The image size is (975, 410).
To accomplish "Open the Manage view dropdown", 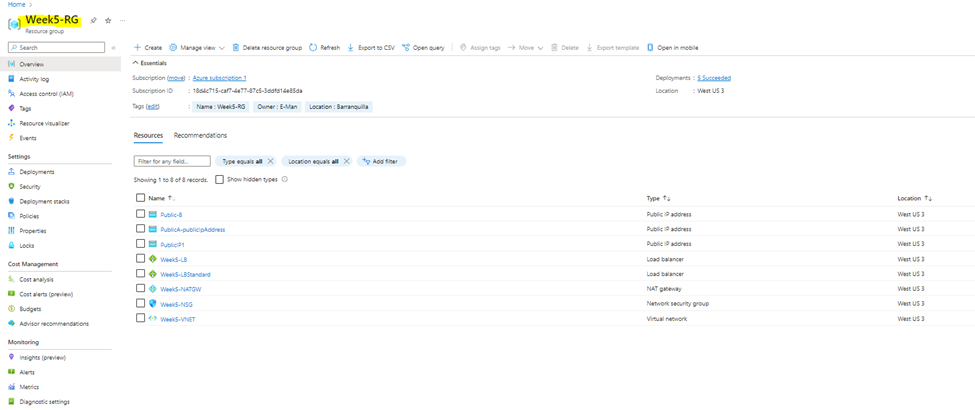I will (197, 48).
